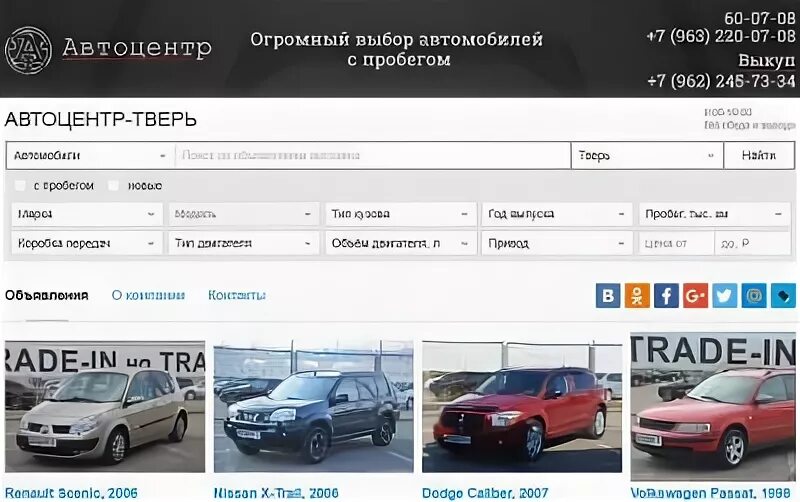Open the Dodge Caliber, 2007 listing link
The image size is (800, 502).
[x=485, y=493]
